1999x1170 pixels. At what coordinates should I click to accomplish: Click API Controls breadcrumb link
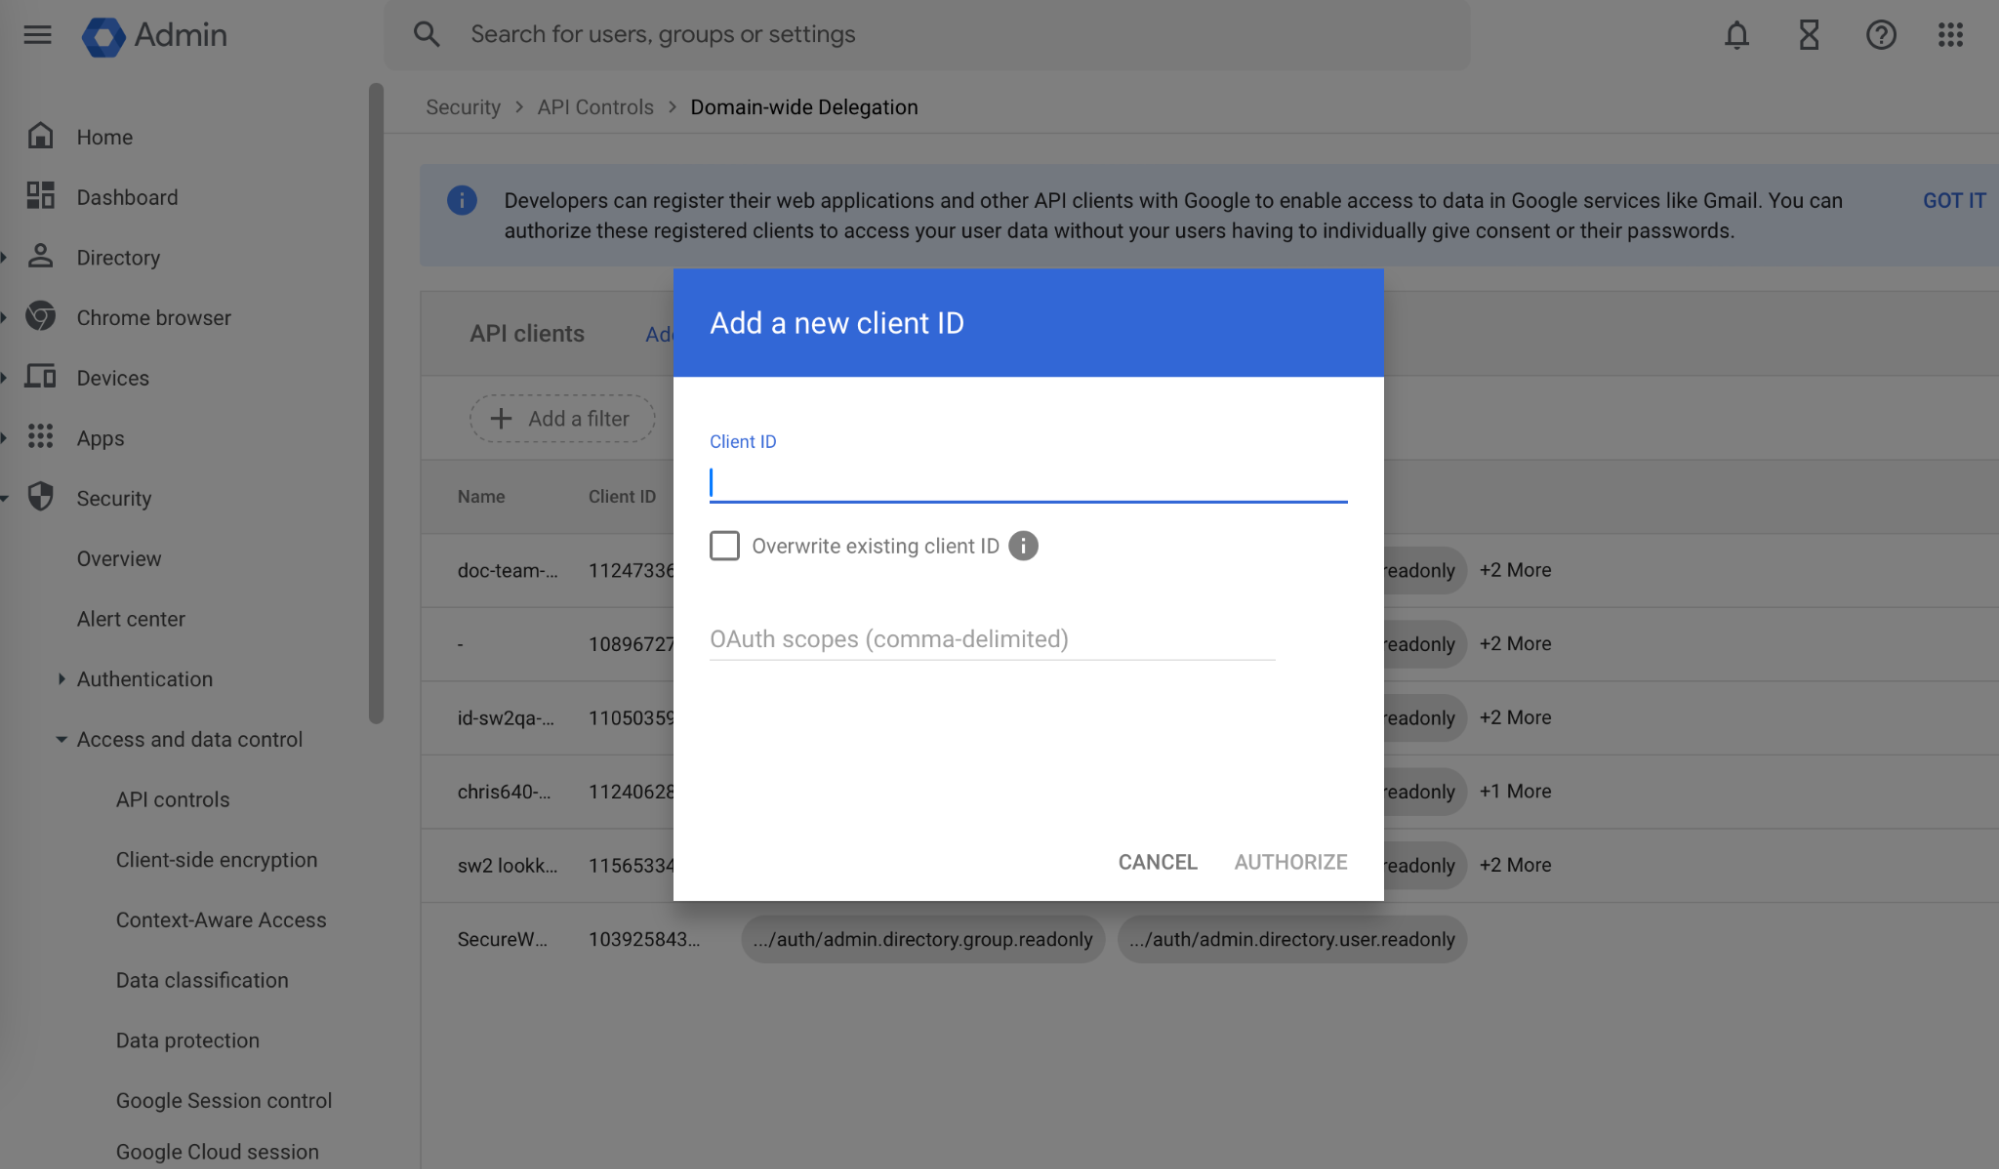click(x=595, y=107)
